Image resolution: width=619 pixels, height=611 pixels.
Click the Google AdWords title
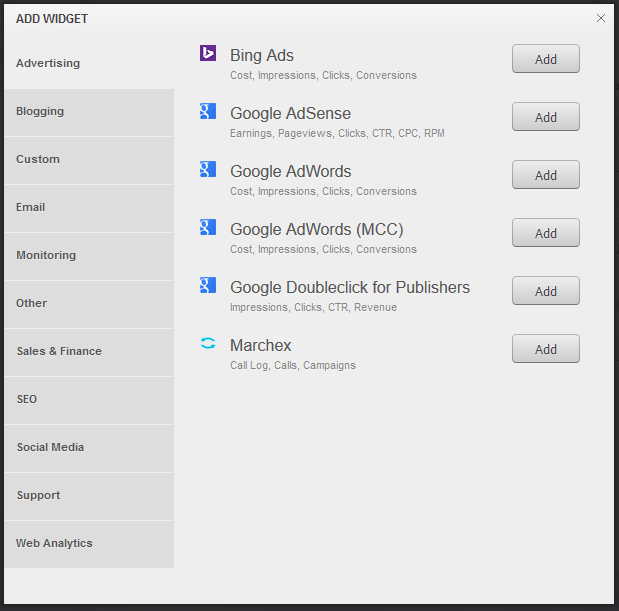pyautogui.click(x=291, y=172)
